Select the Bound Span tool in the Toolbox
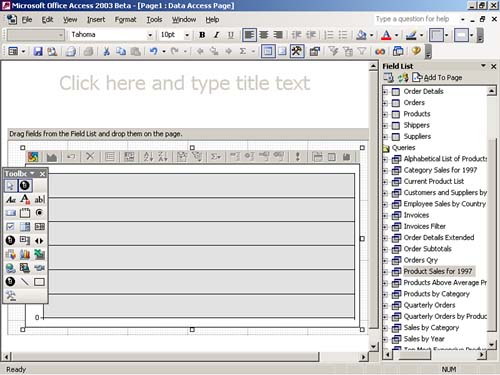This screenshot has height=375, width=500. click(x=25, y=199)
